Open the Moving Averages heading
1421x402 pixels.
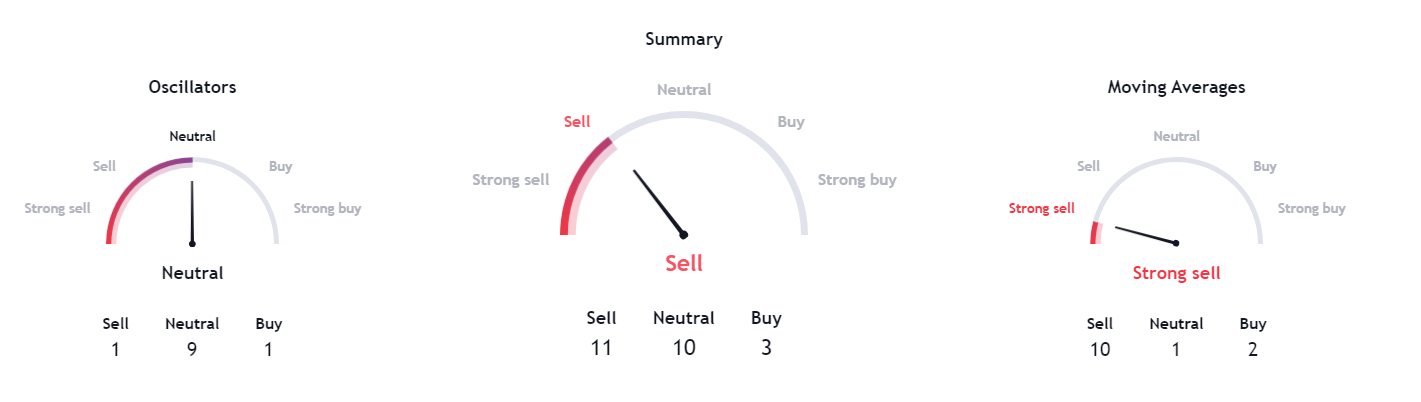(1176, 87)
